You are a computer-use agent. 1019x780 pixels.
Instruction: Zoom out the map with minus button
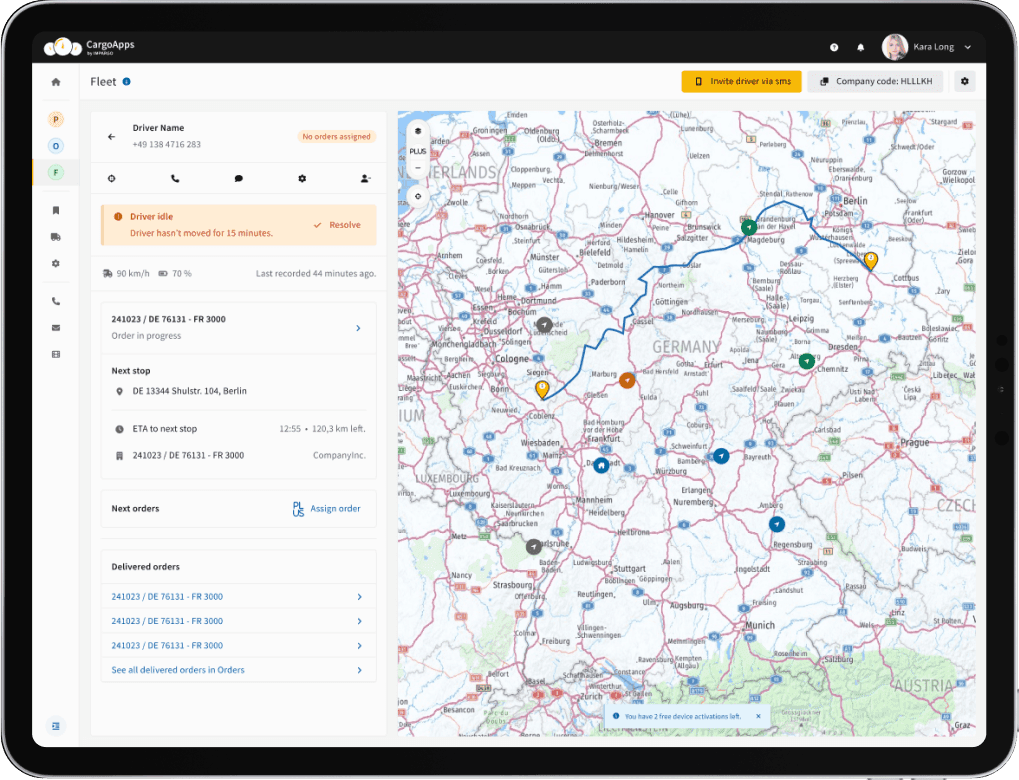point(417,167)
